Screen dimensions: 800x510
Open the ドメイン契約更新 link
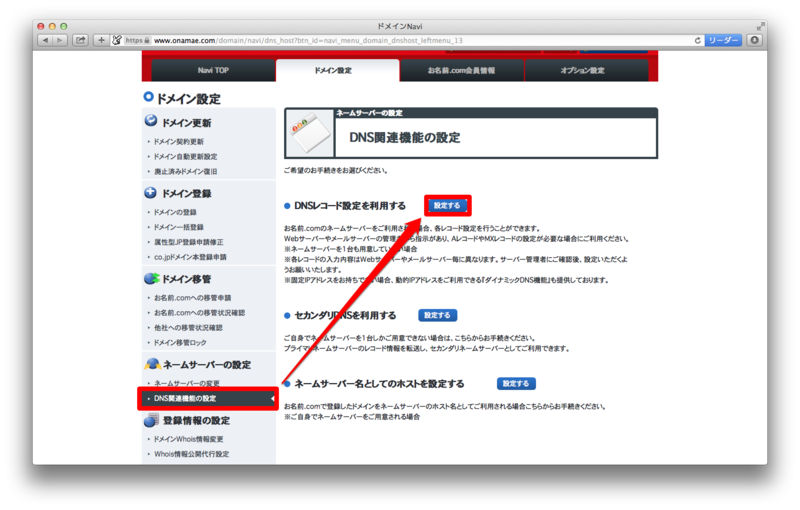click(x=179, y=142)
